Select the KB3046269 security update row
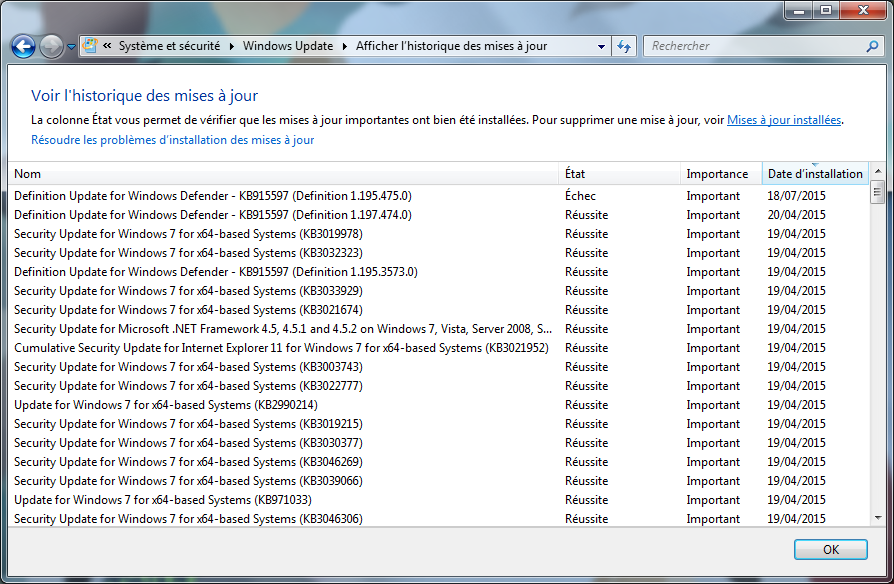The image size is (894, 584). (x=439, y=462)
